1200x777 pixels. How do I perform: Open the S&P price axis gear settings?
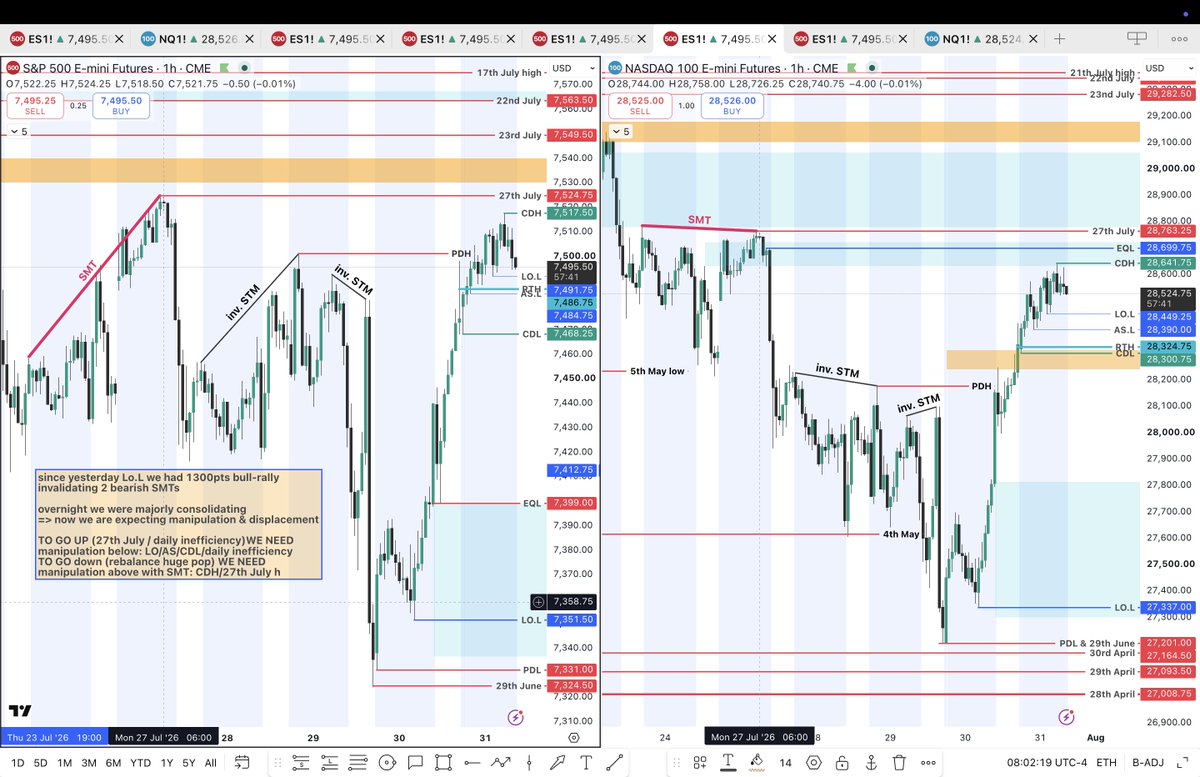tap(573, 737)
